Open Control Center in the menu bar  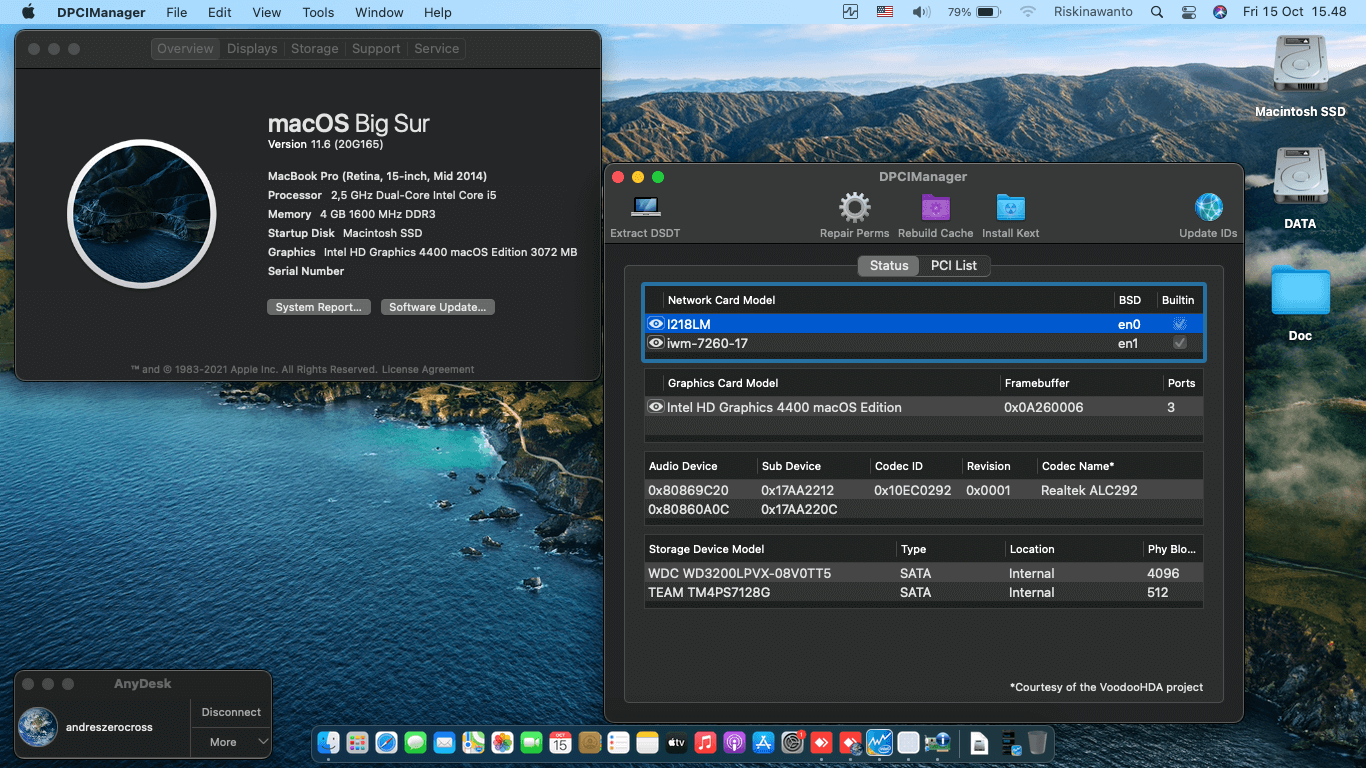coord(1188,12)
